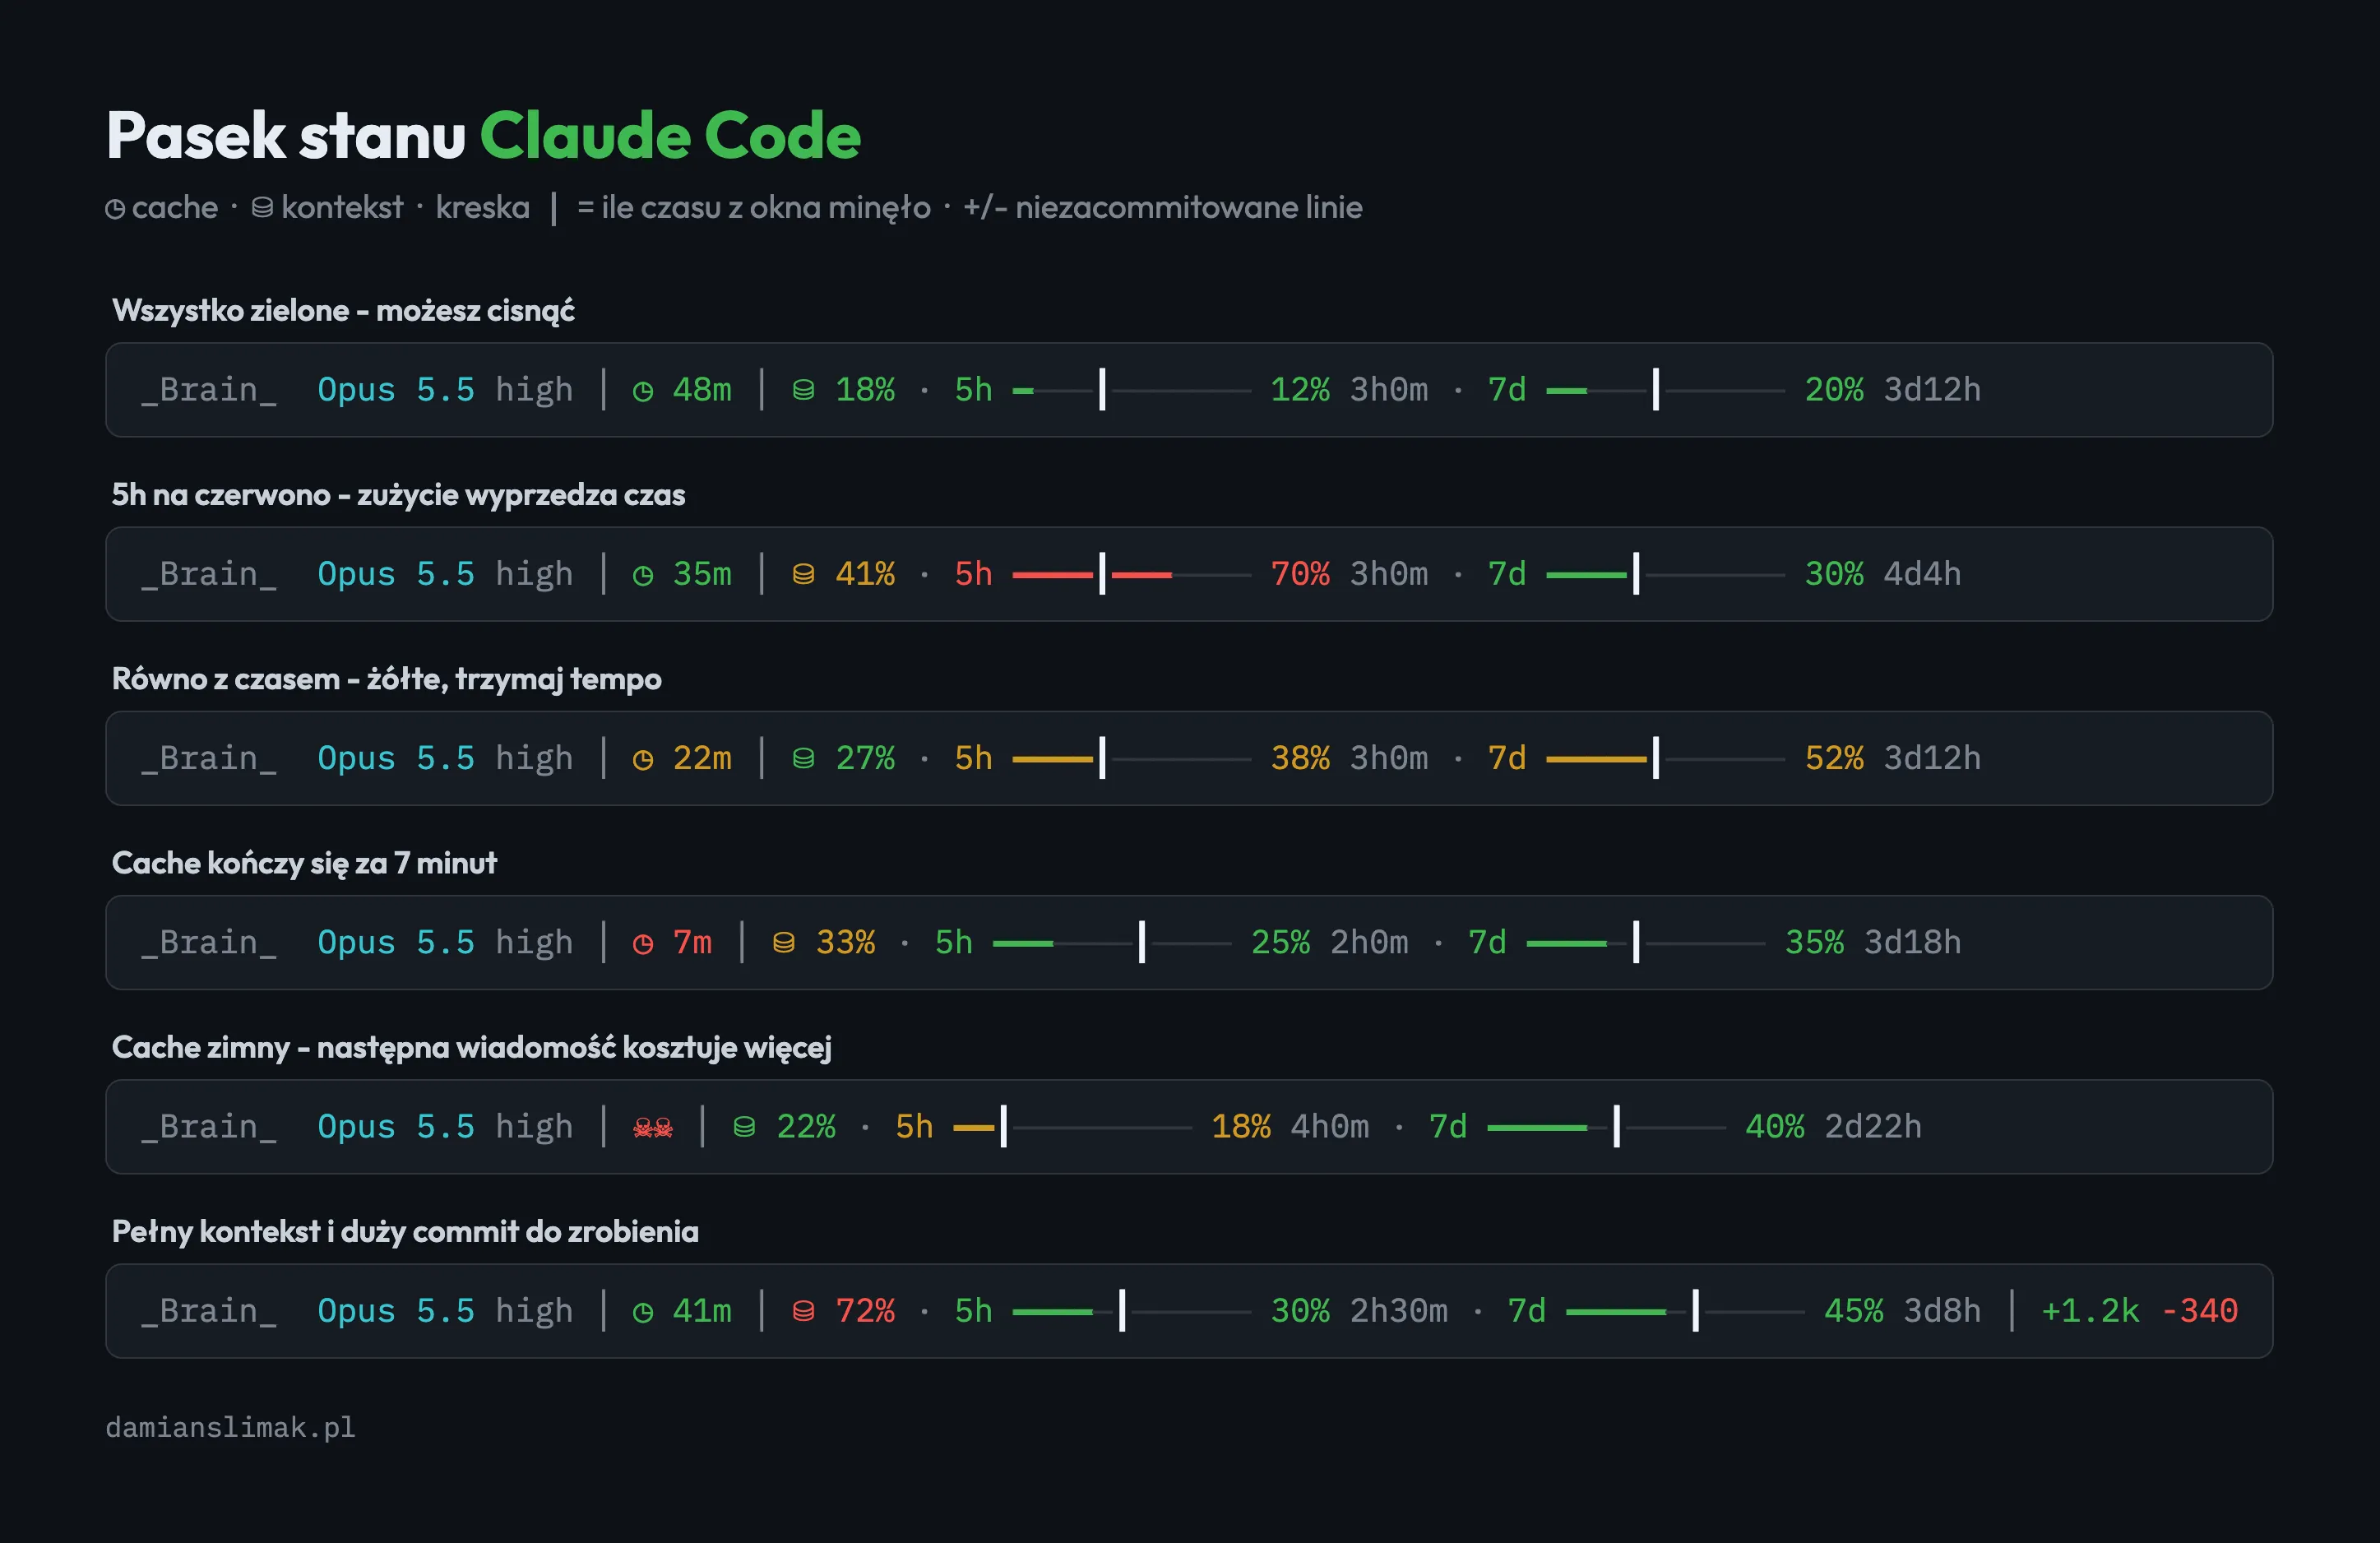Click the red 5h usage bar at 70%
The image size is (2380, 1543).
[1131, 574]
